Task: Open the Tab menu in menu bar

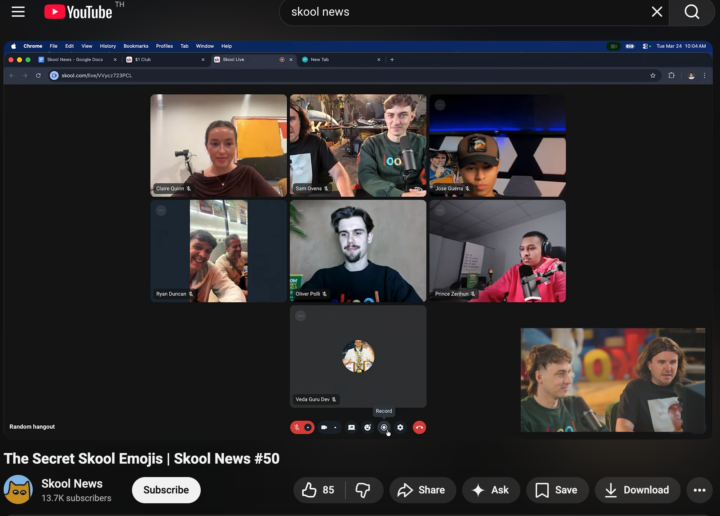Action: tap(185, 46)
